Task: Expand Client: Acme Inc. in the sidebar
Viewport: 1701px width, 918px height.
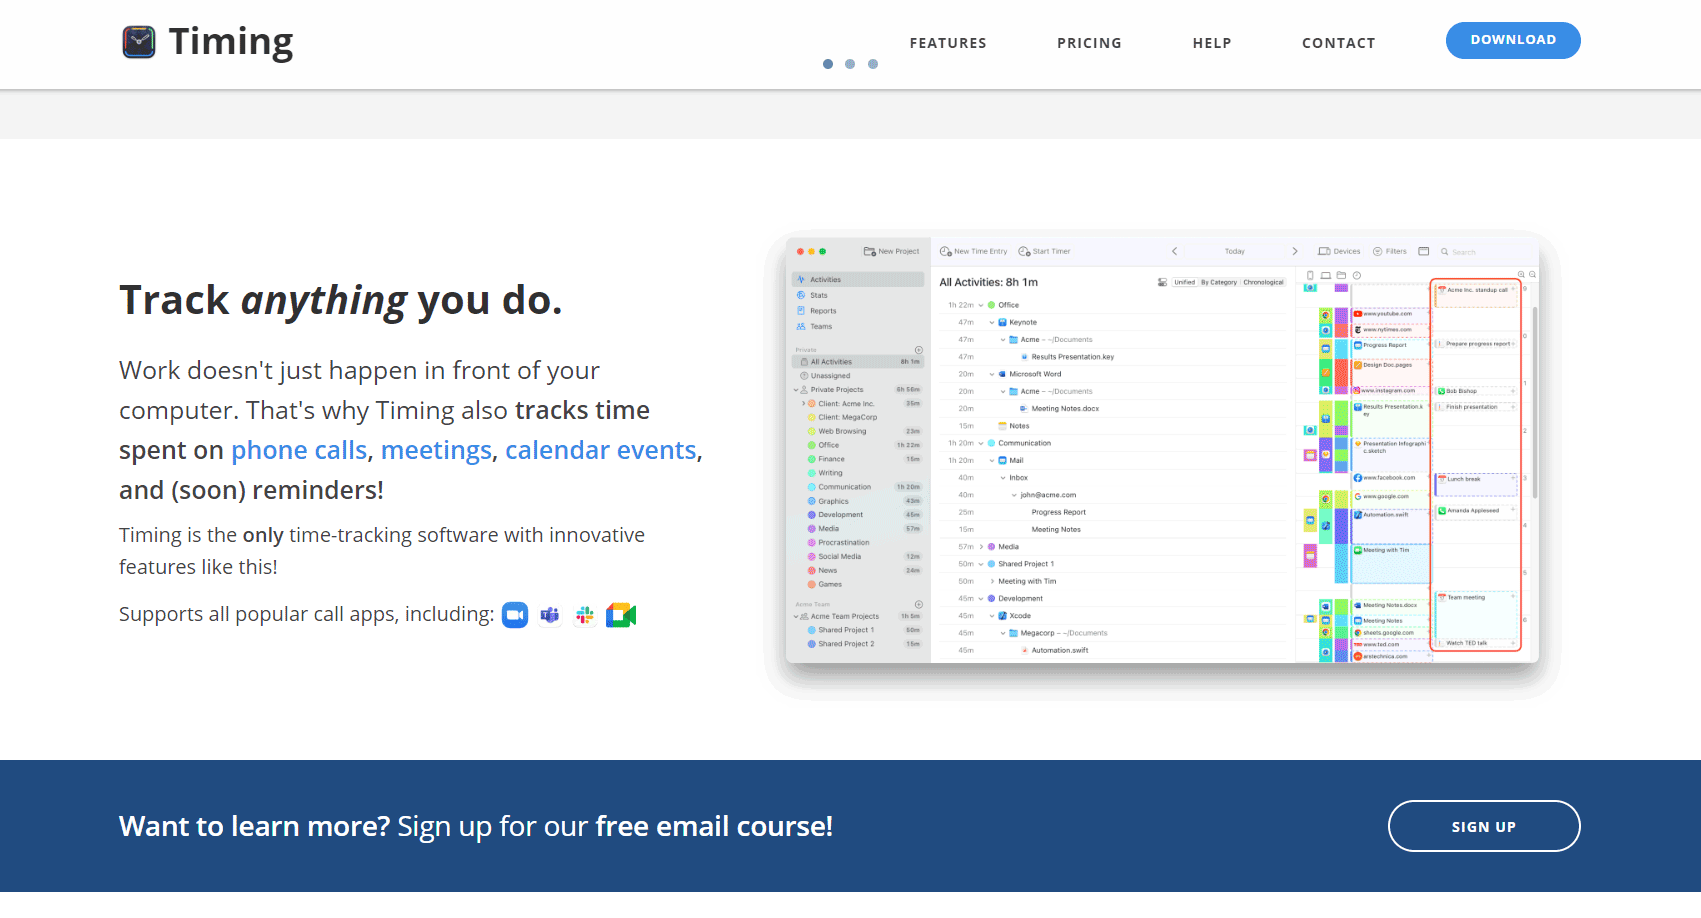Action: tap(803, 404)
